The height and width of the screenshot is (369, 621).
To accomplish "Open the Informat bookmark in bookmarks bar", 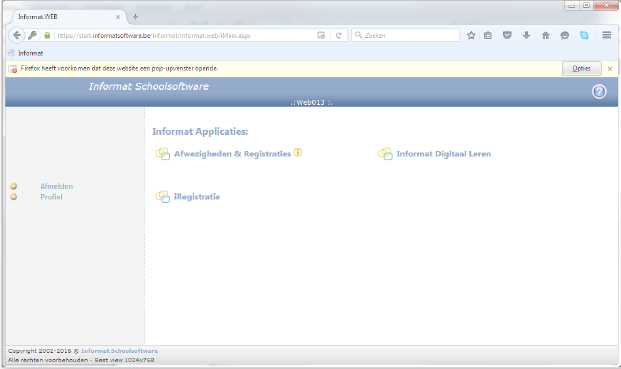I will [x=26, y=53].
